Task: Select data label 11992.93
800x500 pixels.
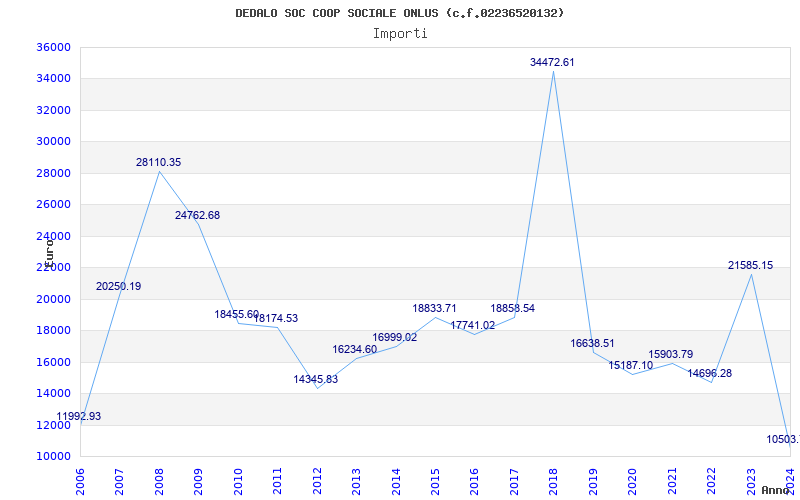Action: (79, 416)
